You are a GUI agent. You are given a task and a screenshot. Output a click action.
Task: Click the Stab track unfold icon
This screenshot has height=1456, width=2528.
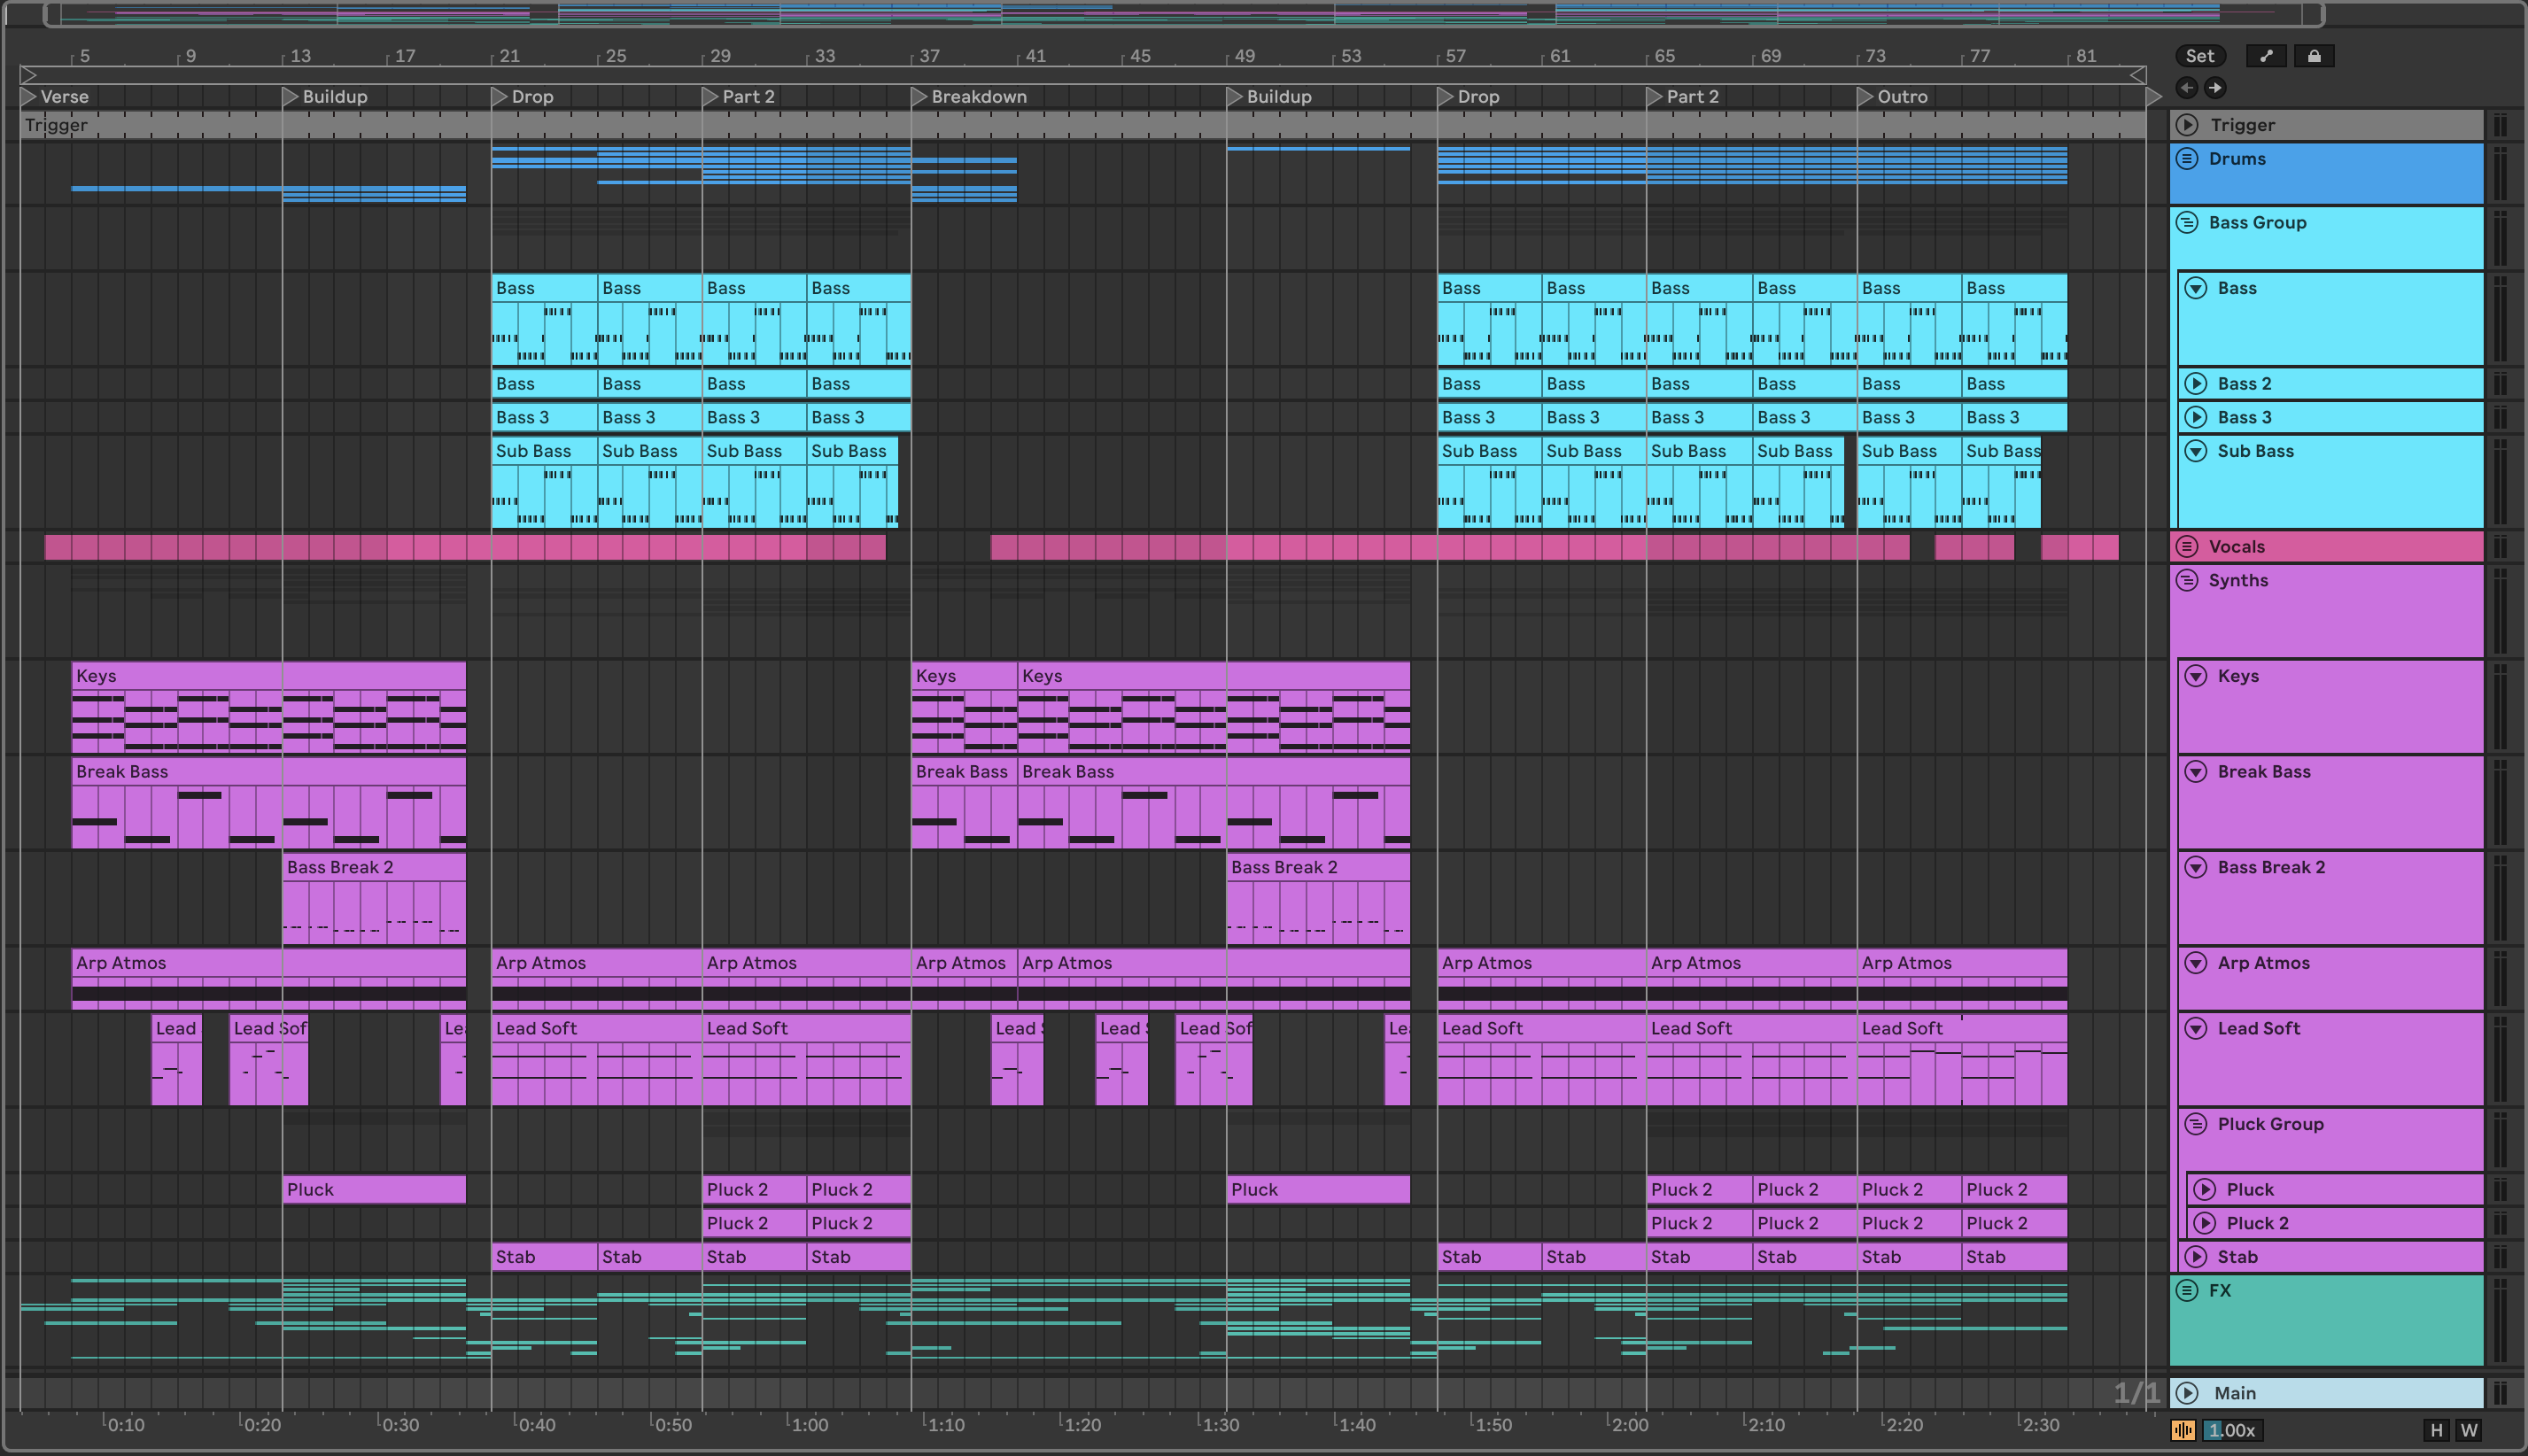click(x=2196, y=1257)
